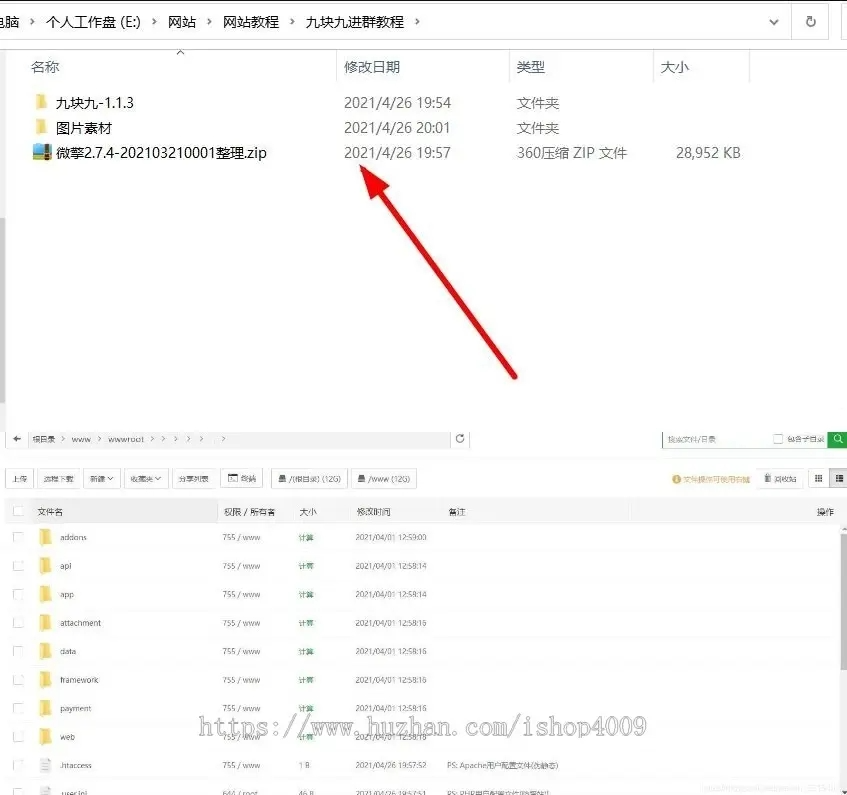847x795 pixels.
Task: Open the 分享列表 share list
Action: pos(193,479)
